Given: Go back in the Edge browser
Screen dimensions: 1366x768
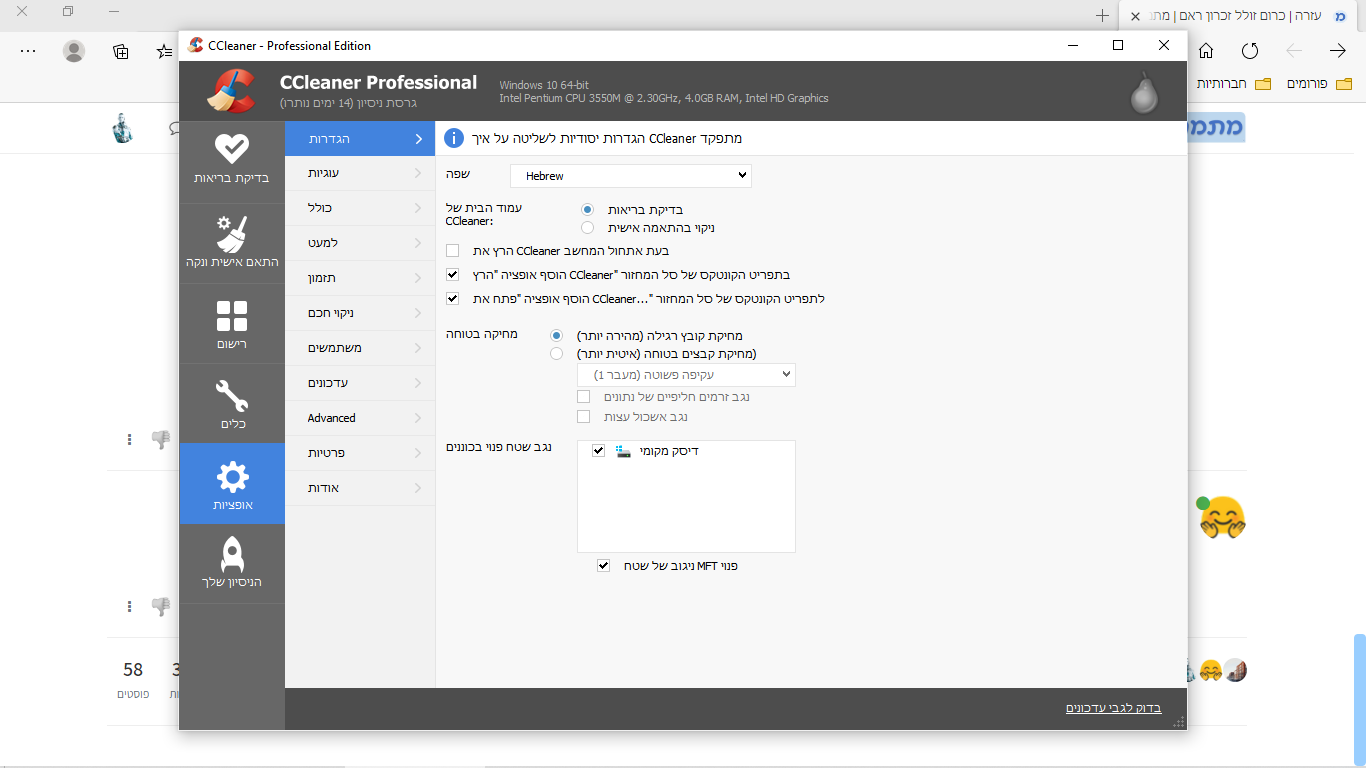Looking at the screenshot, I should (1294, 51).
